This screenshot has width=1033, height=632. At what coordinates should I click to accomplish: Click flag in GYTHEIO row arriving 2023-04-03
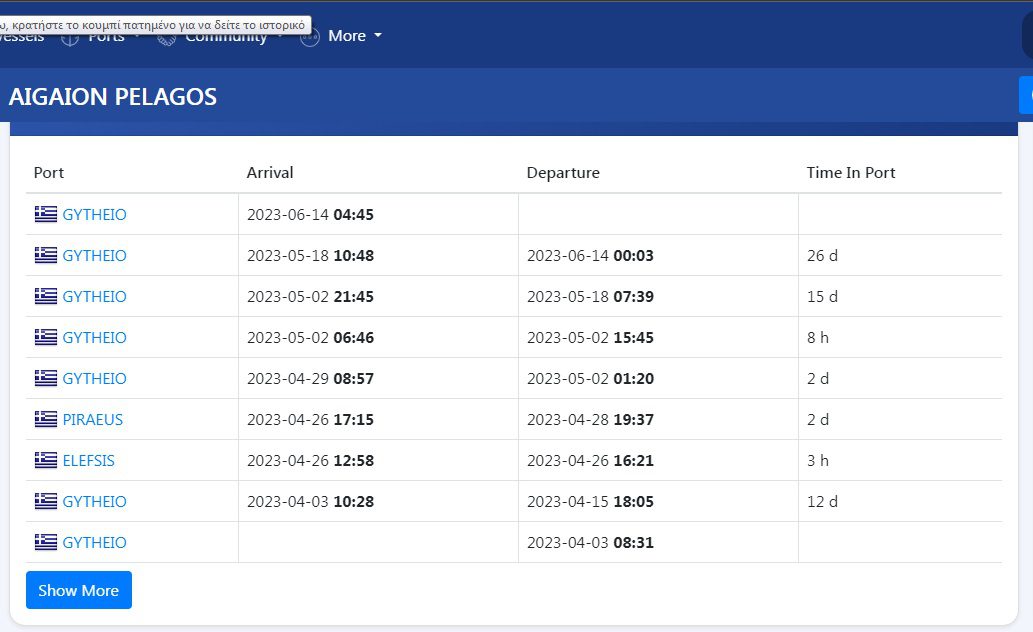(45, 501)
